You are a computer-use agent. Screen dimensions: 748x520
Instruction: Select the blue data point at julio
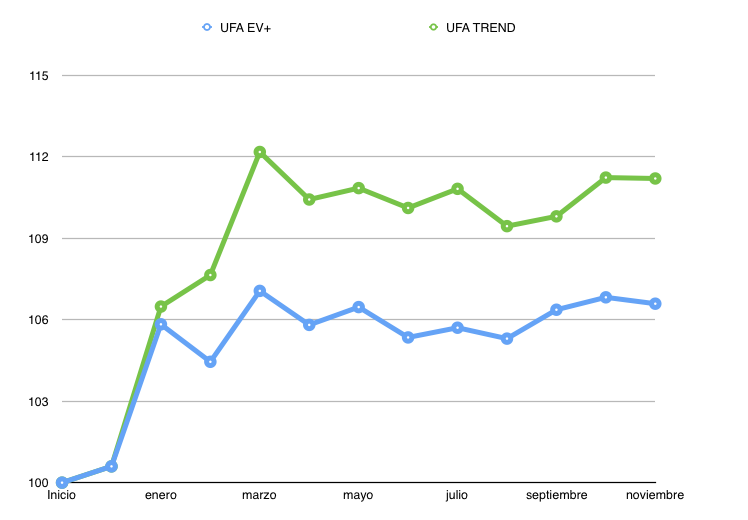457,328
